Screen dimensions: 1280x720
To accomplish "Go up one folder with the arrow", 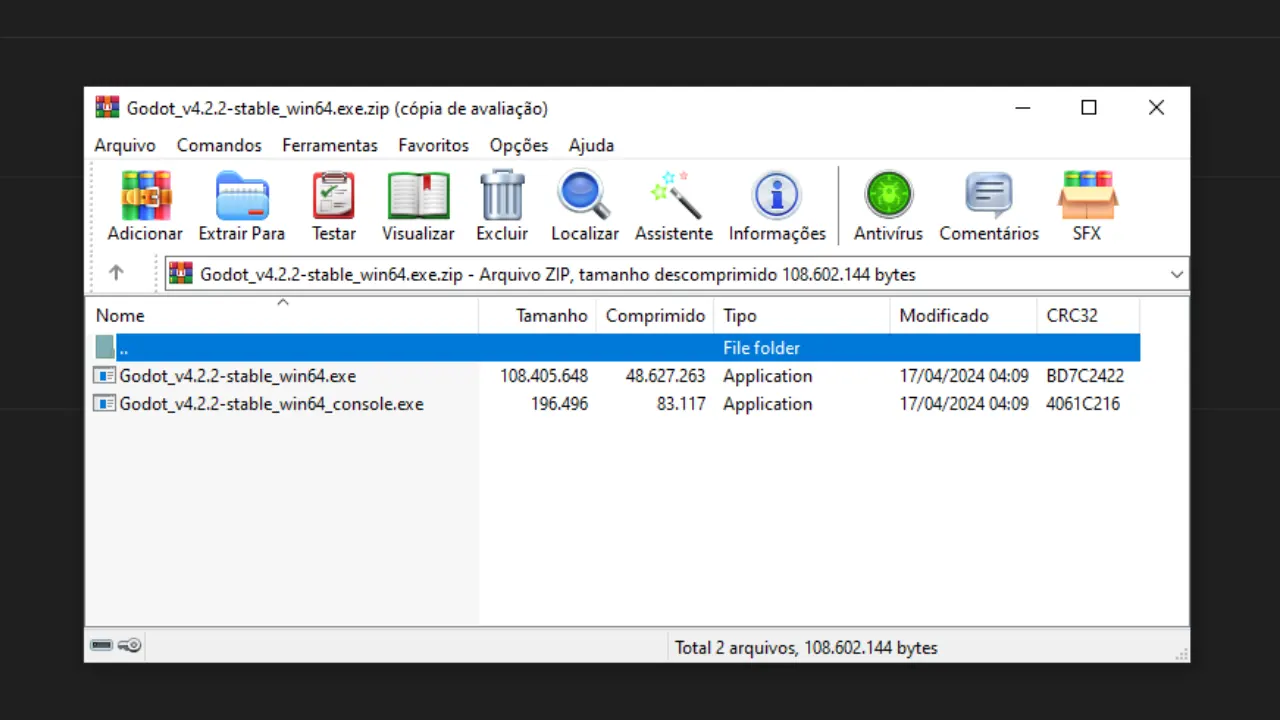I will pos(116,272).
